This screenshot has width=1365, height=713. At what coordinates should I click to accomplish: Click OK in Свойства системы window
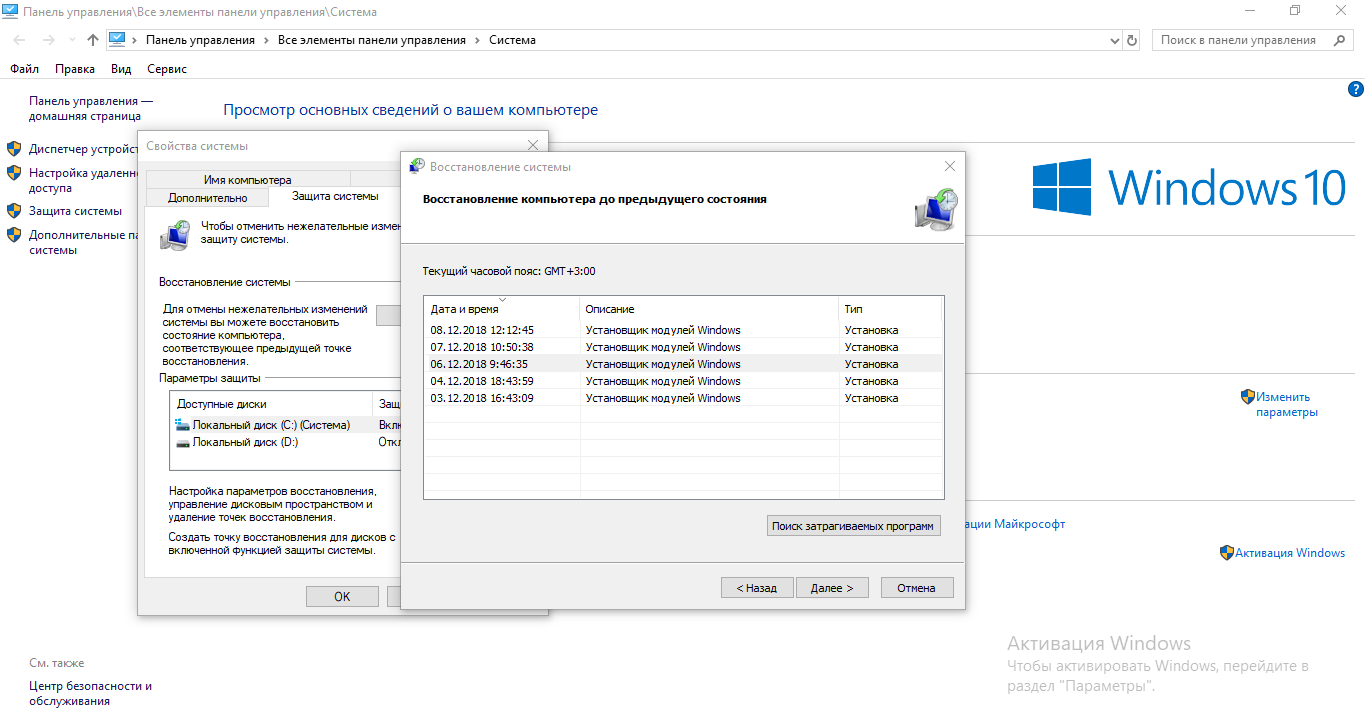(342, 596)
